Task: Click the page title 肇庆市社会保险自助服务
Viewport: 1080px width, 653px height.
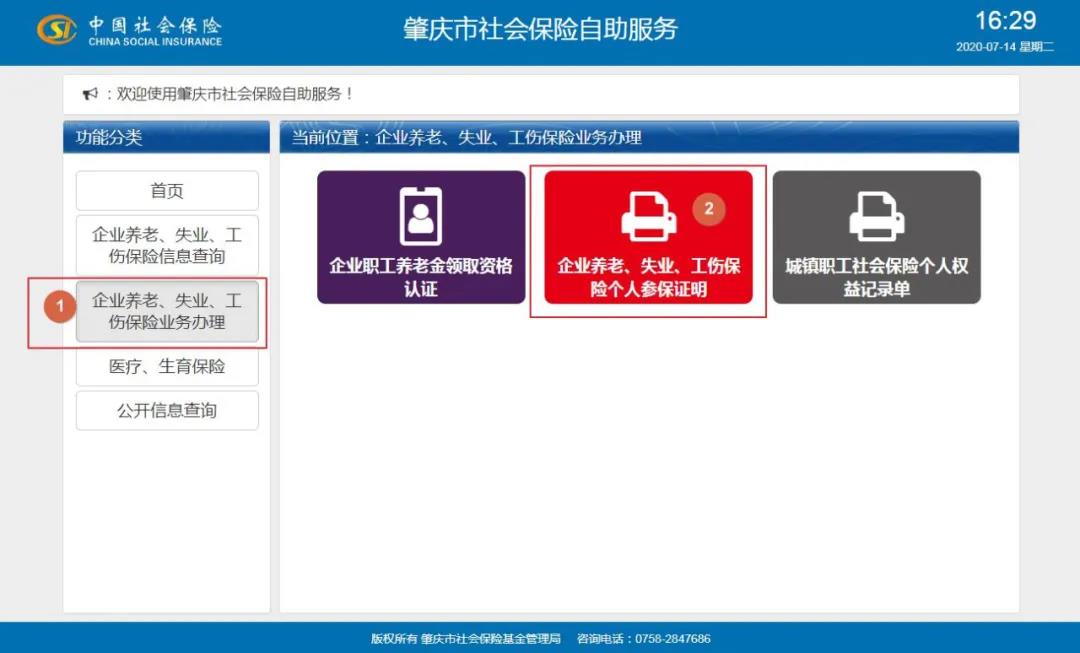Action: coord(540,30)
